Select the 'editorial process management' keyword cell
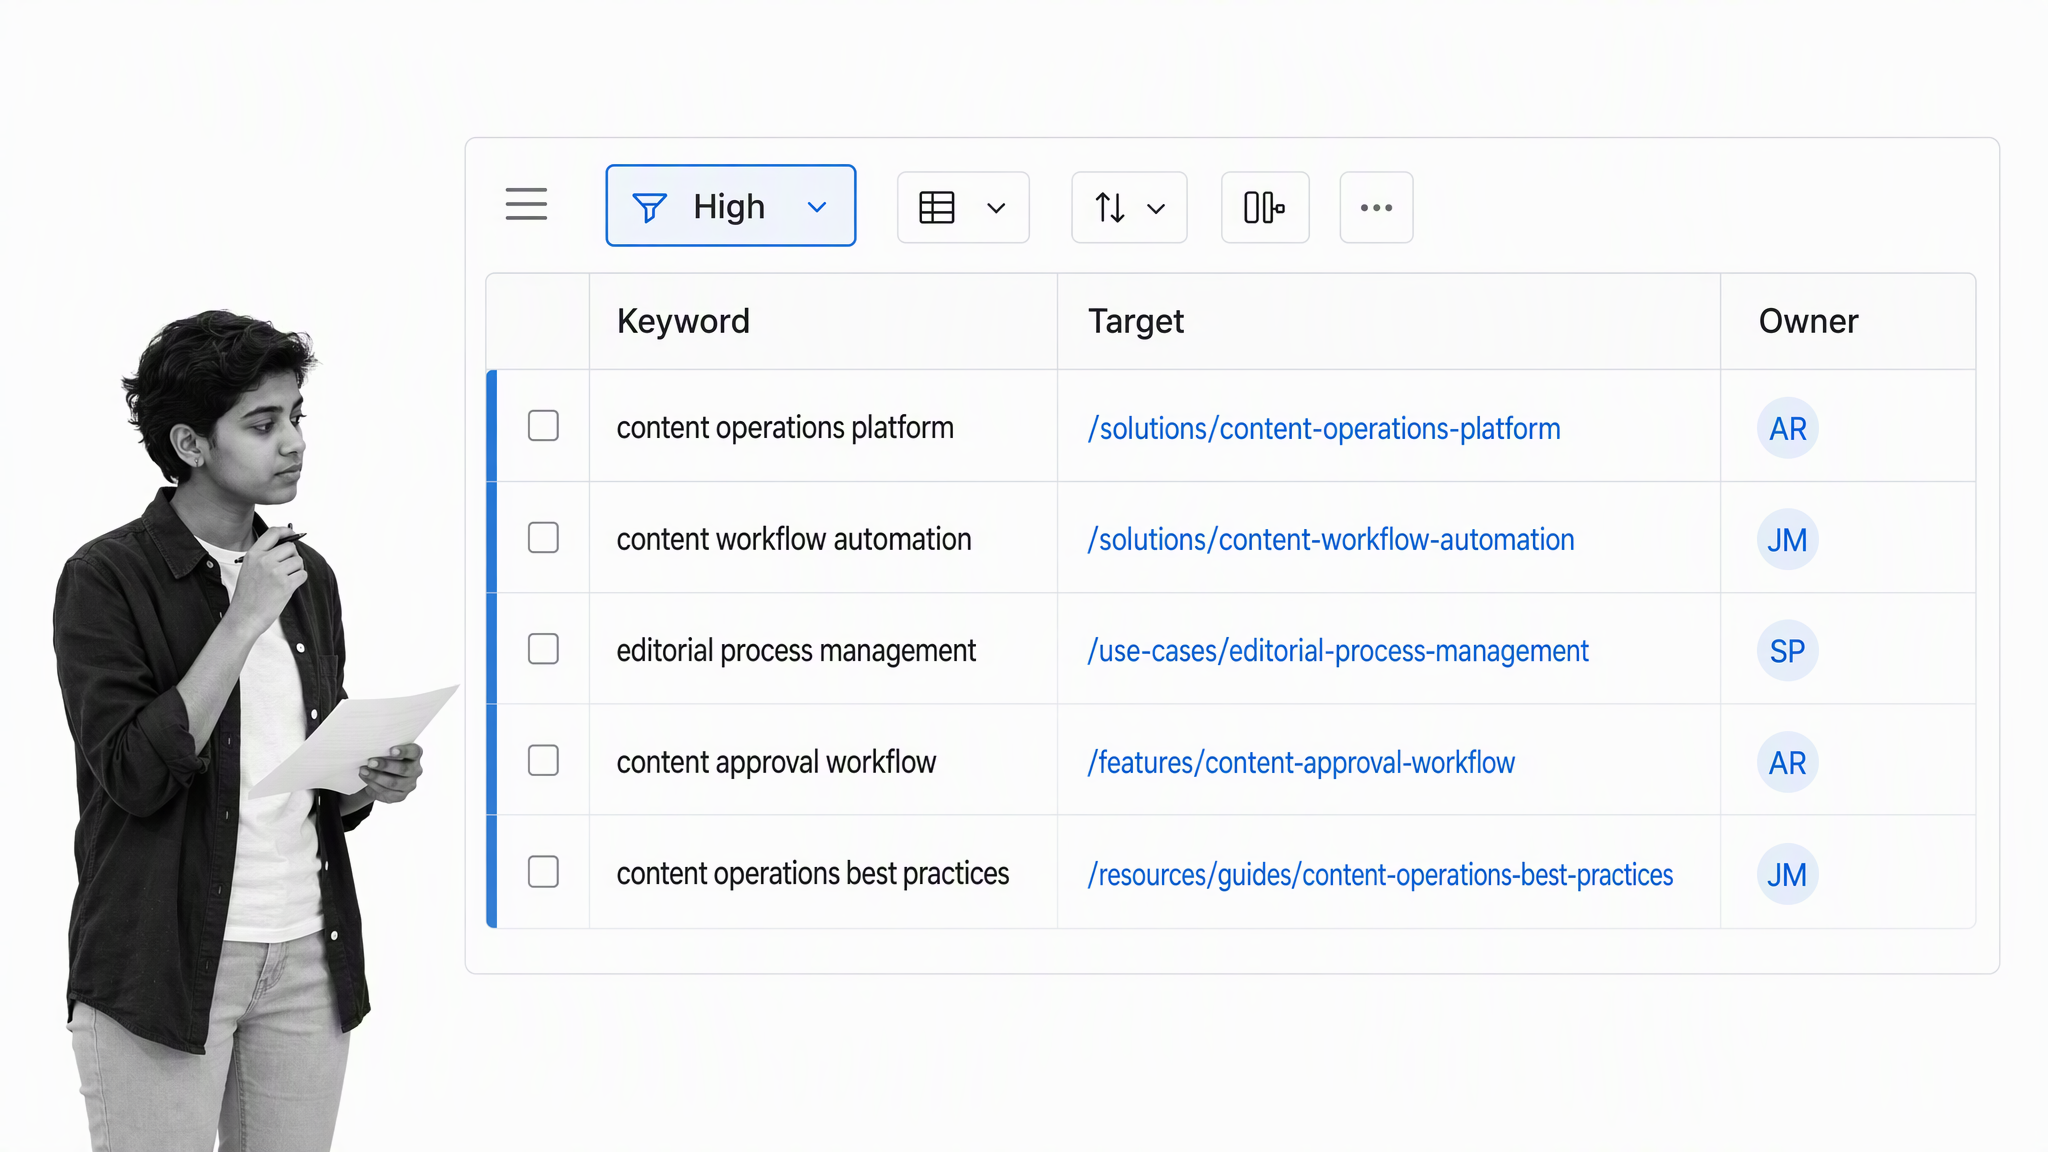Screen dimensions: 2048x1152 (823, 650)
